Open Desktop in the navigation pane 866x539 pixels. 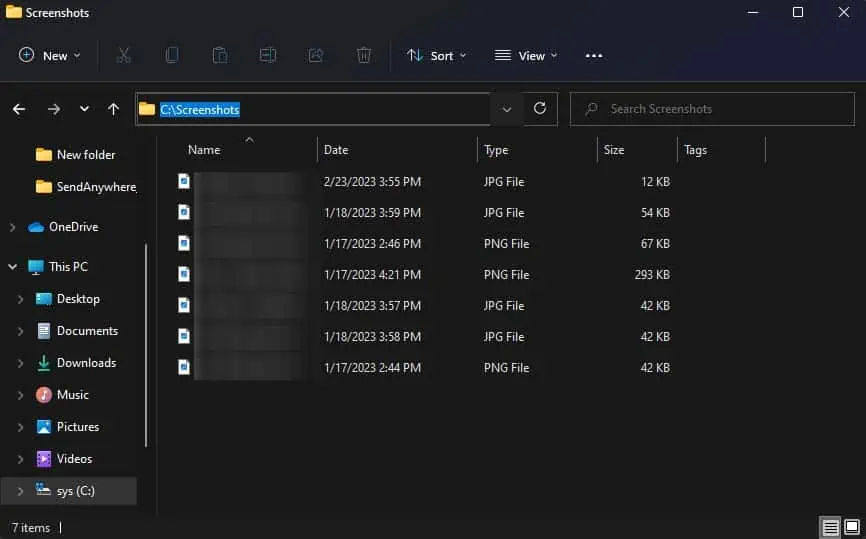coord(68,299)
